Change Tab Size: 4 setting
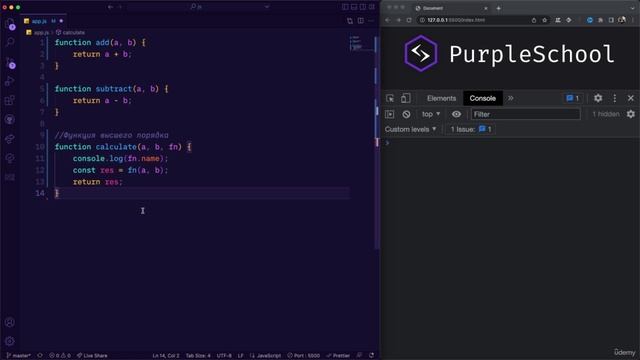This screenshot has width=640, height=360. (x=198, y=356)
